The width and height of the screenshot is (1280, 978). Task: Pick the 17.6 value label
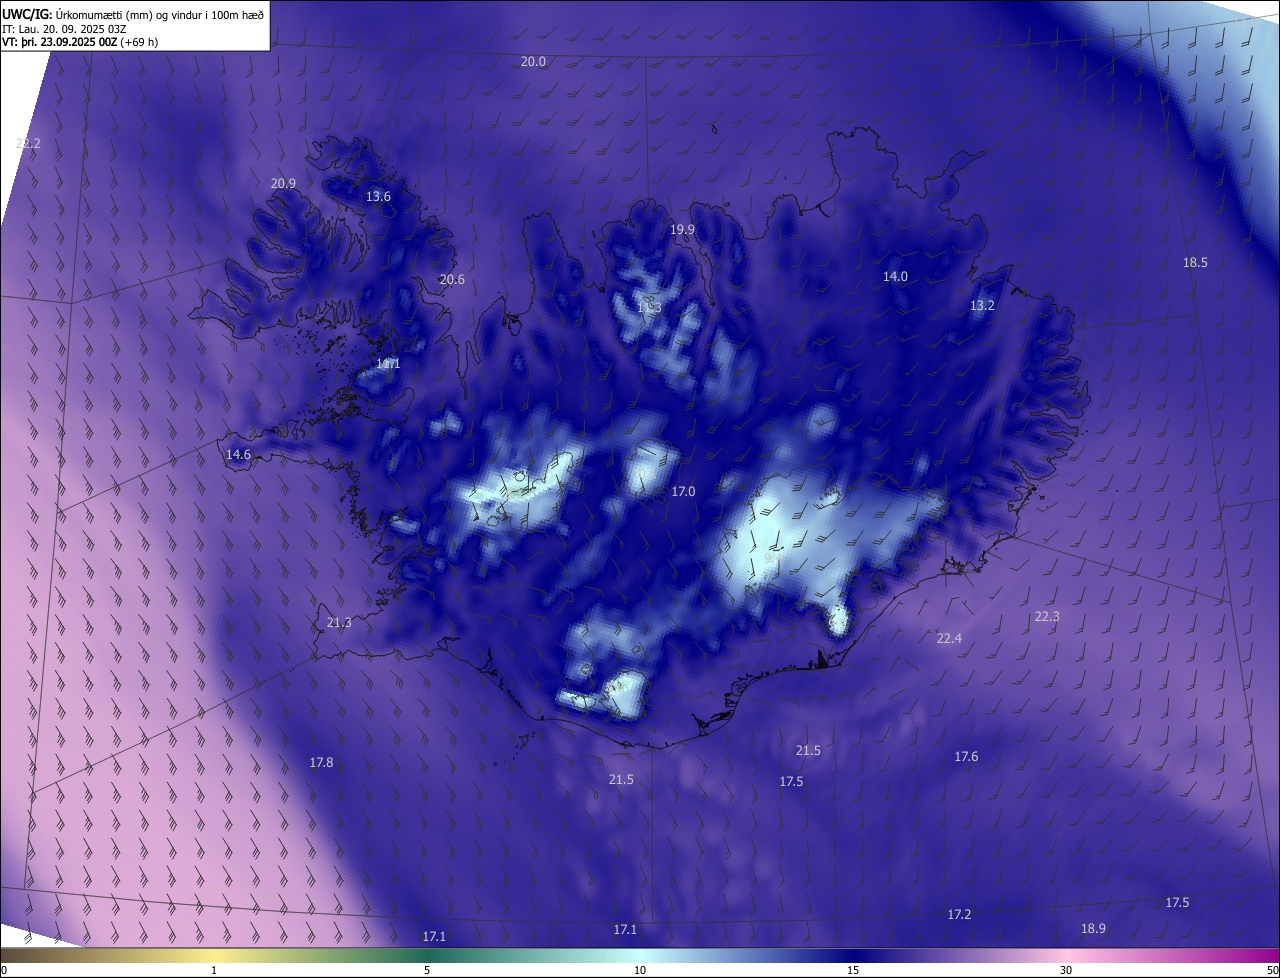[x=966, y=757]
